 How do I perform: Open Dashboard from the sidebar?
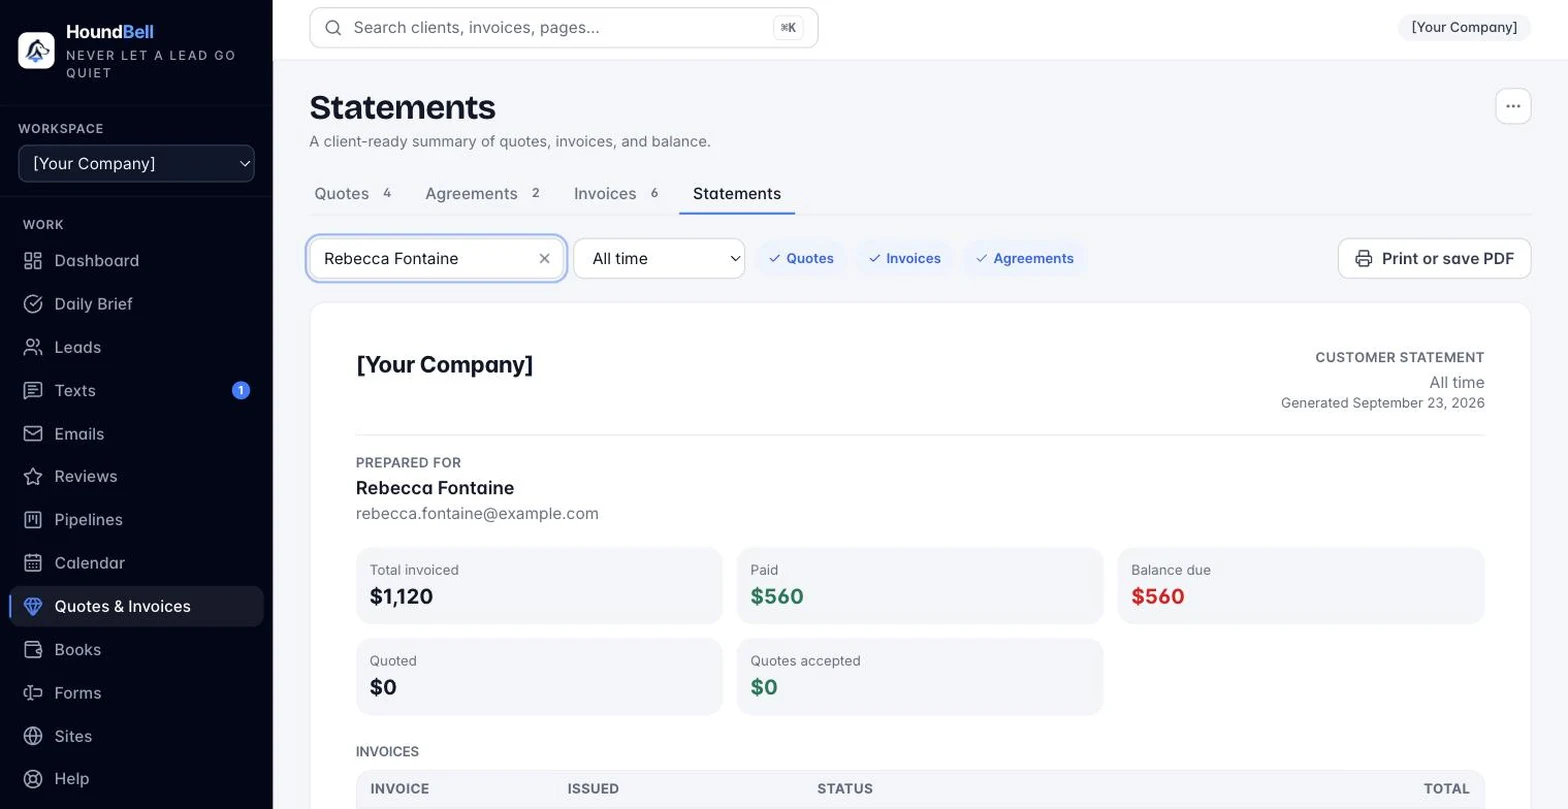click(x=136, y=261)
